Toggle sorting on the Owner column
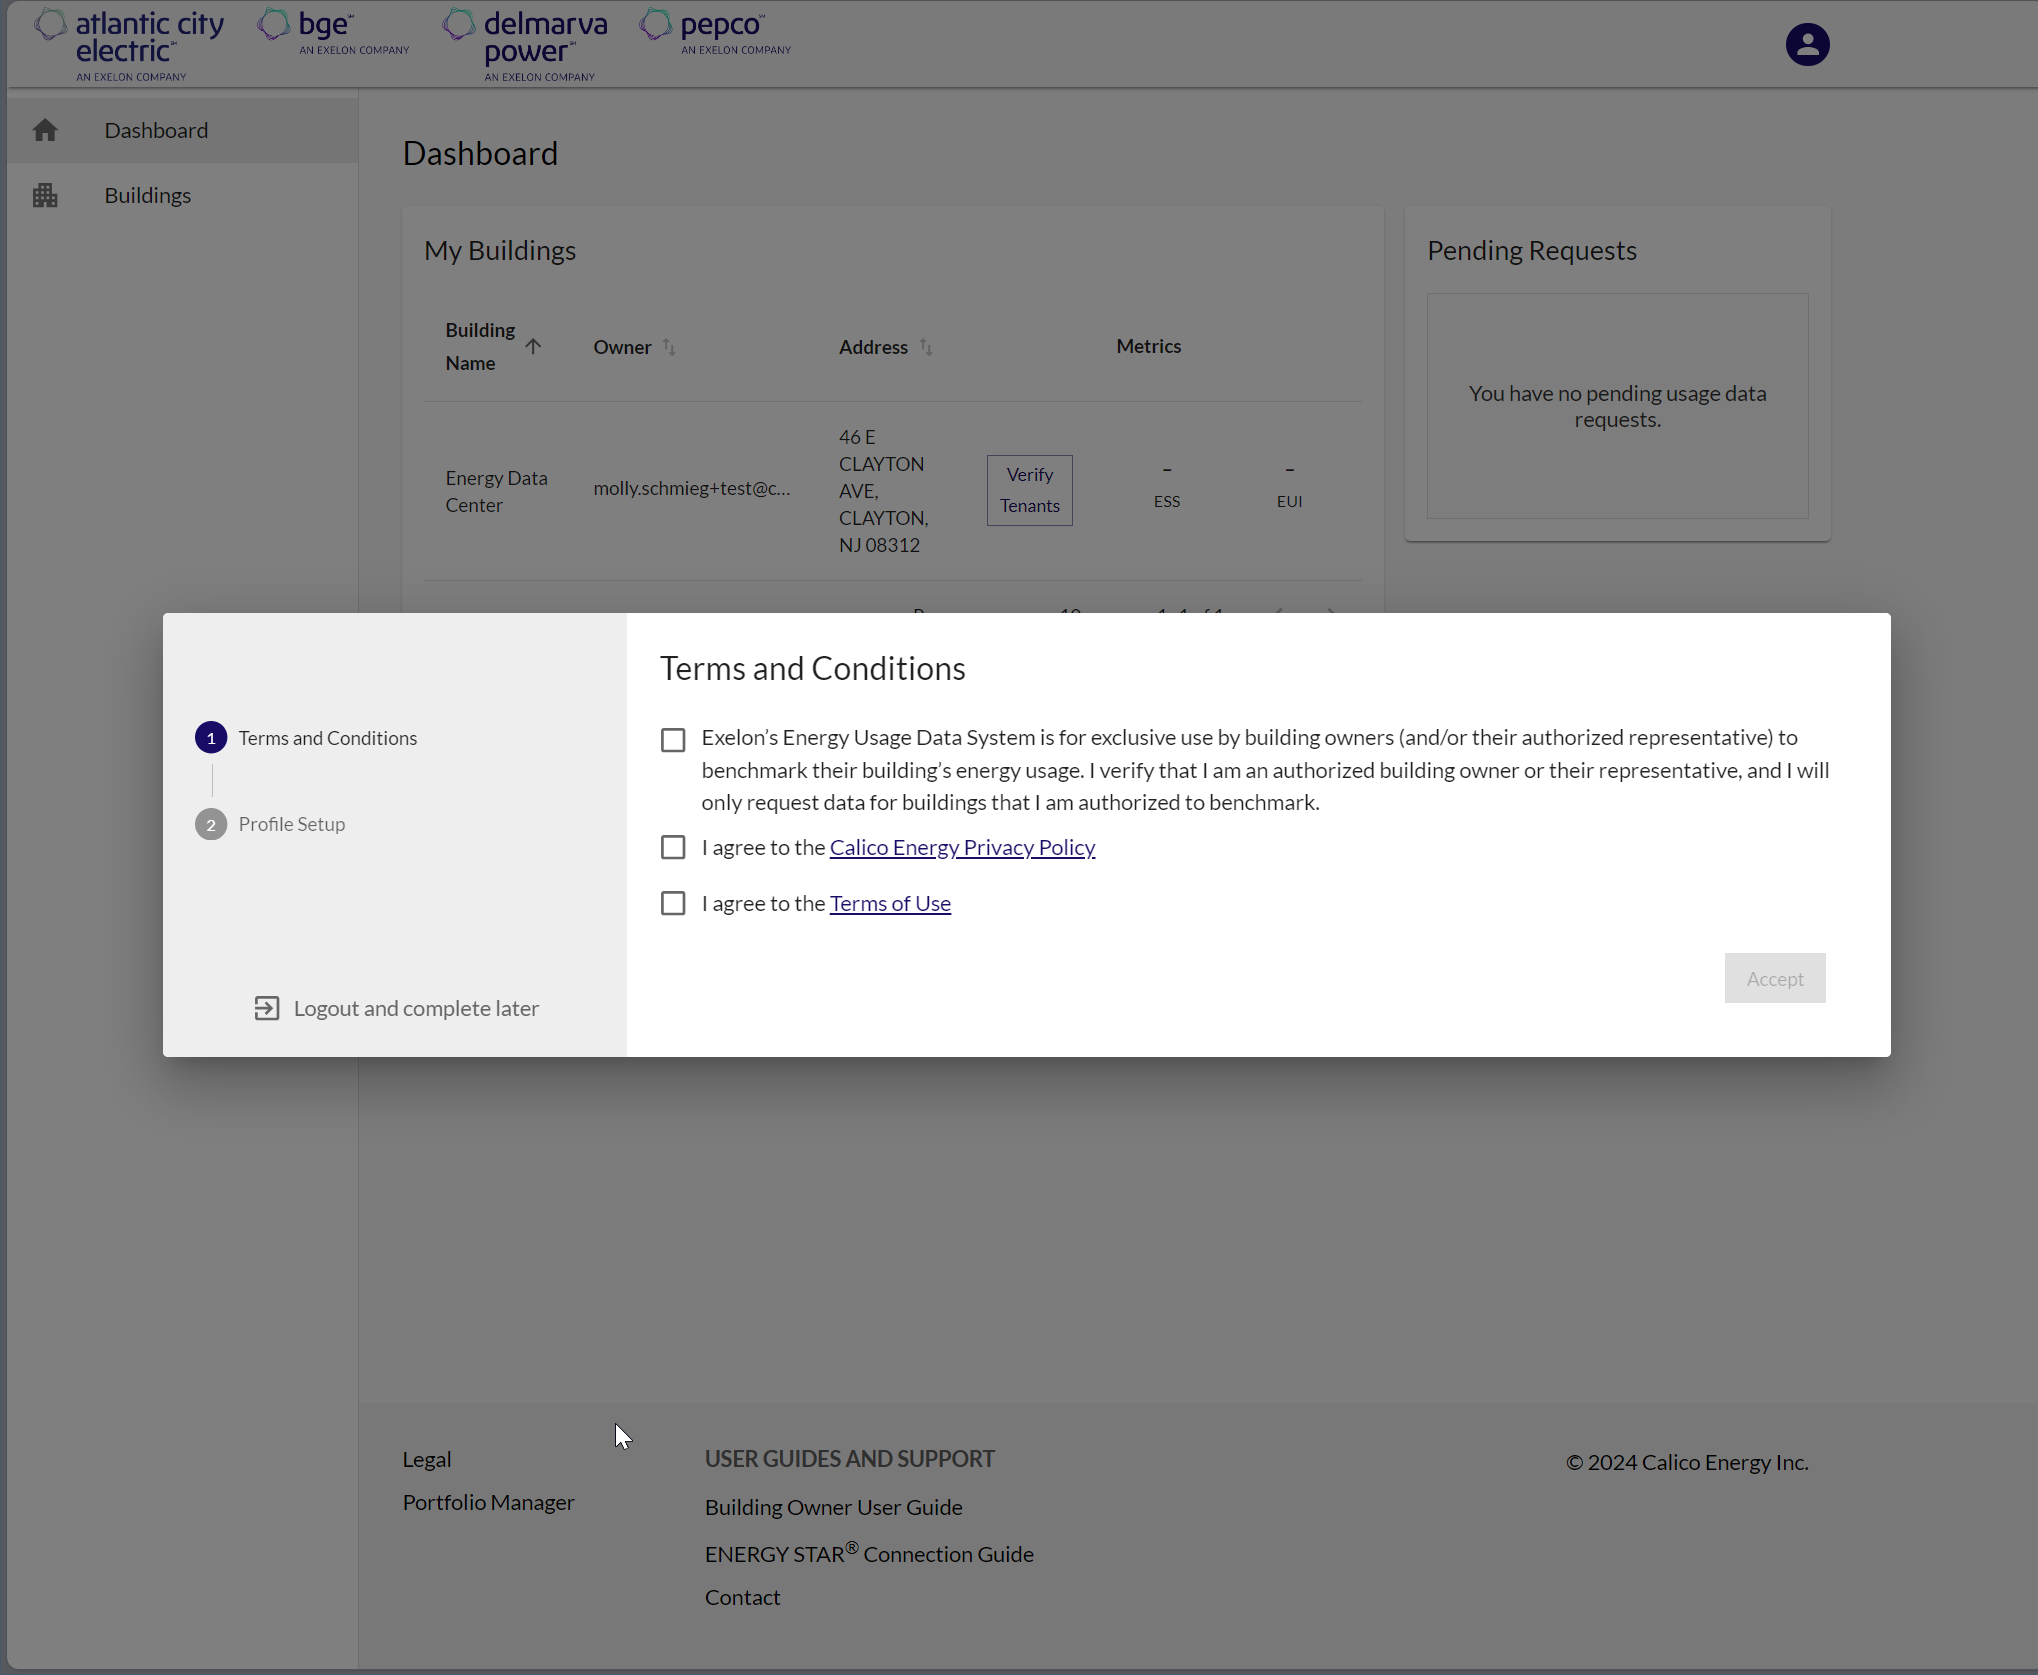Image resolution: width=2038 pixels, height=1675 pixels. point(669,348)
